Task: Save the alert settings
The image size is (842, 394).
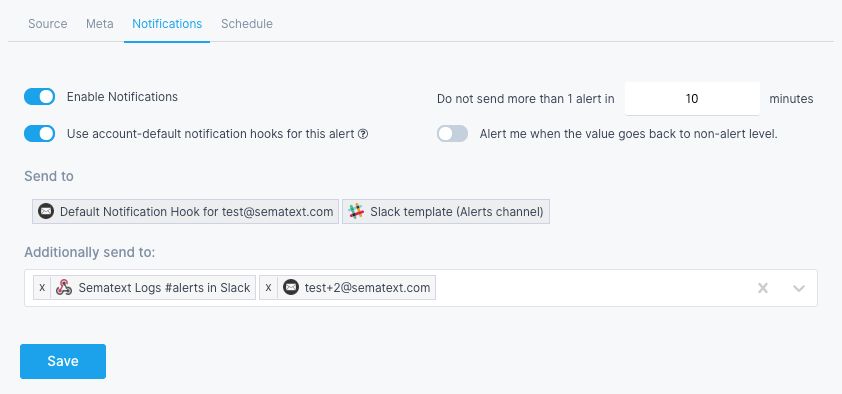Action: pyautogui.click(x=63, y=361)
